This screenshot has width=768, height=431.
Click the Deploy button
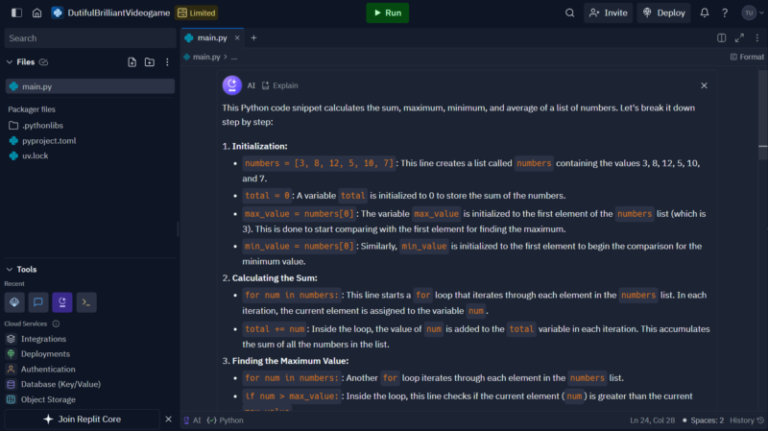click(x=664, y=13)
